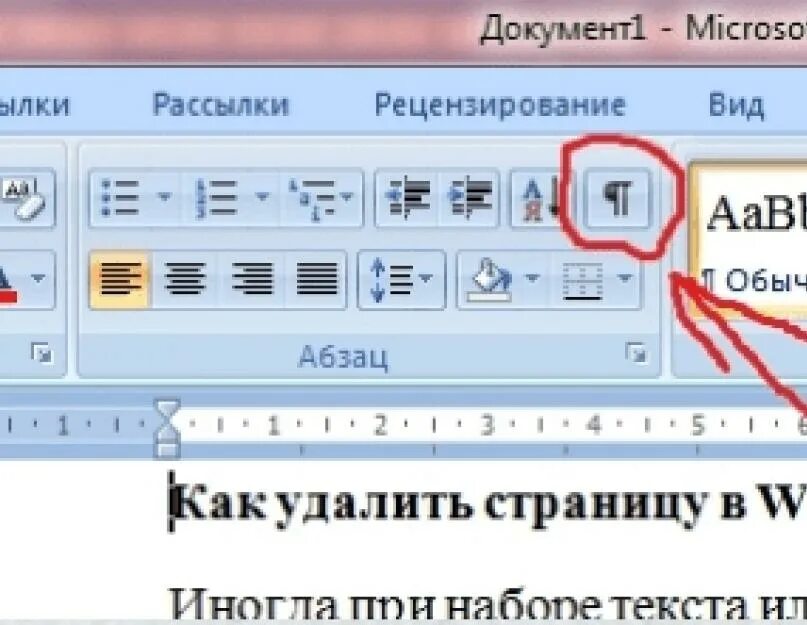The image size is (807, 625).
Task: Apply shading with the paint bucket
Action: tap(489, 280)
